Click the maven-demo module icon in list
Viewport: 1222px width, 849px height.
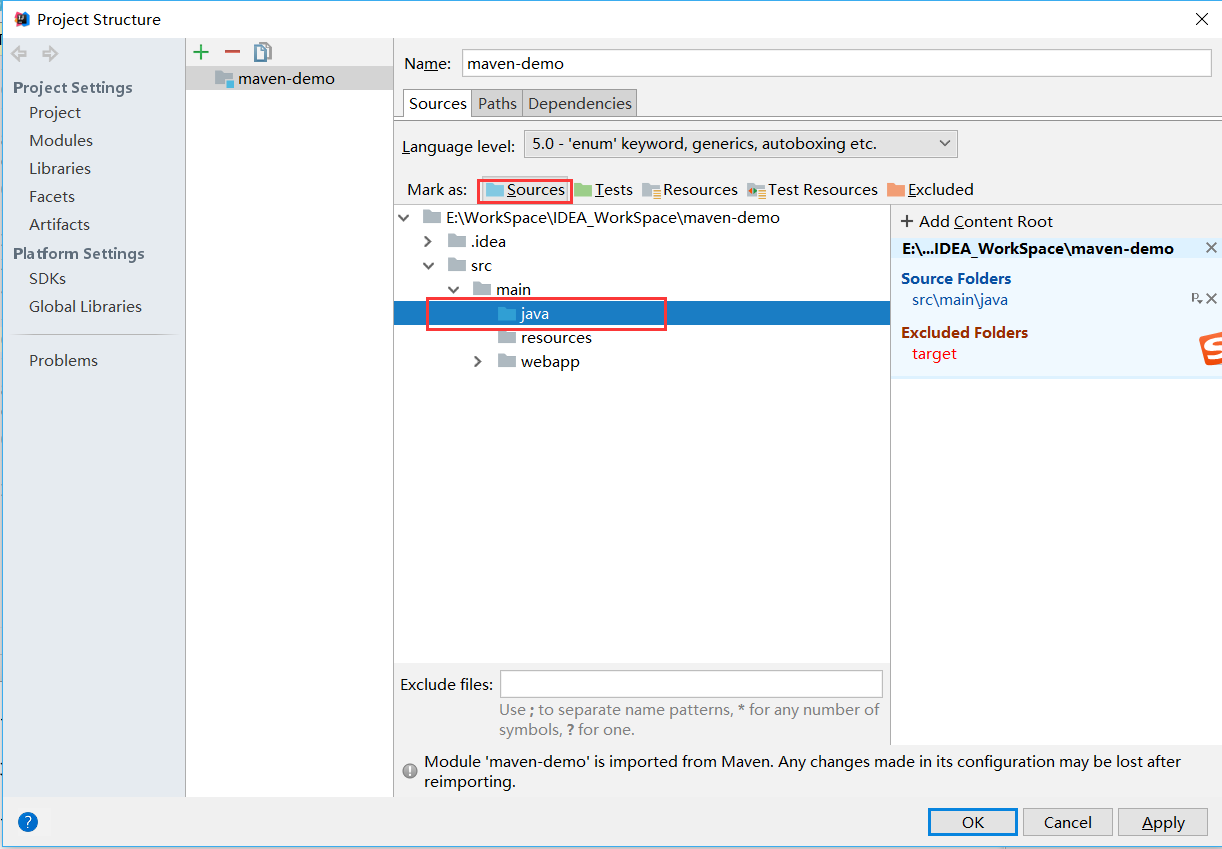[x=224, y=79]
